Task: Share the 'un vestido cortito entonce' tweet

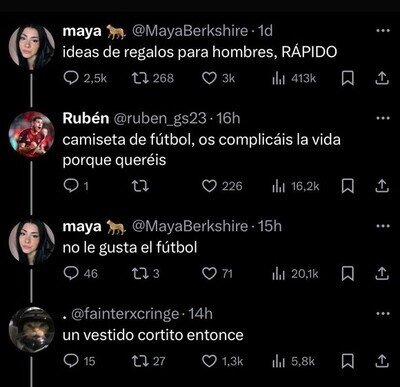Action: pyautogui.click(x=382, y=361)
